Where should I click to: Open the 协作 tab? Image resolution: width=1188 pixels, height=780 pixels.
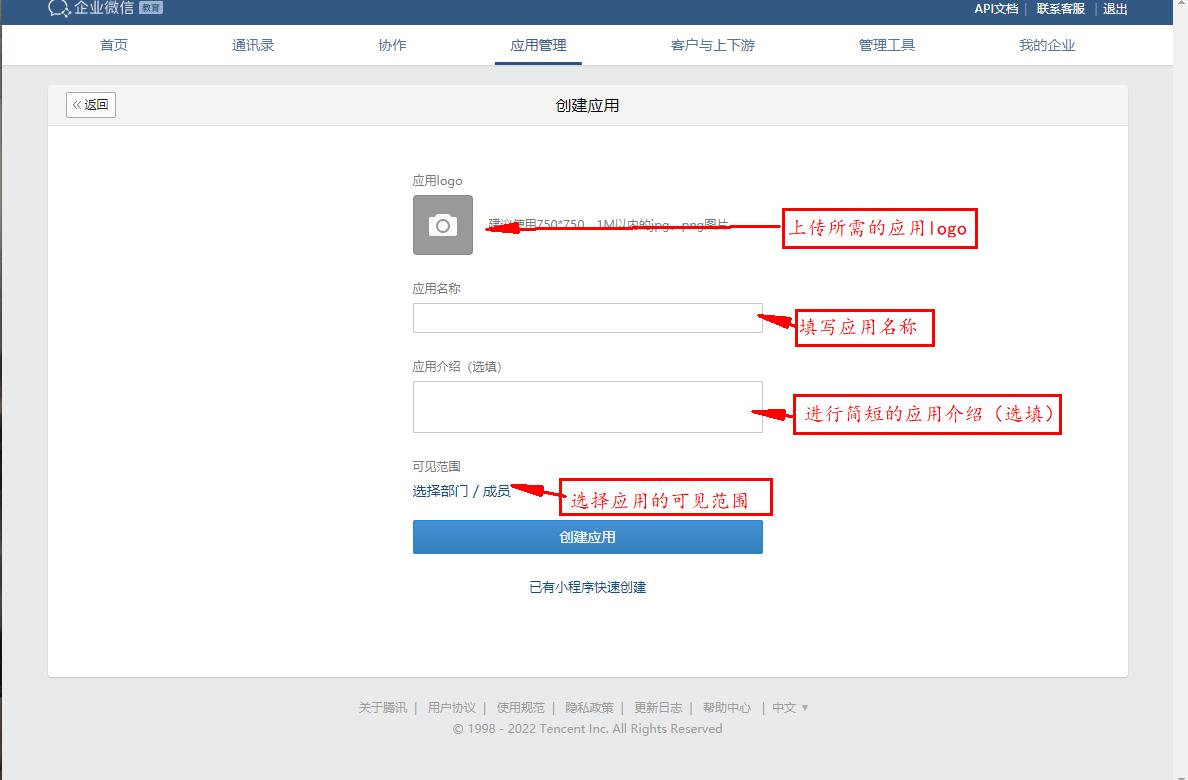(x=392, y=45)
